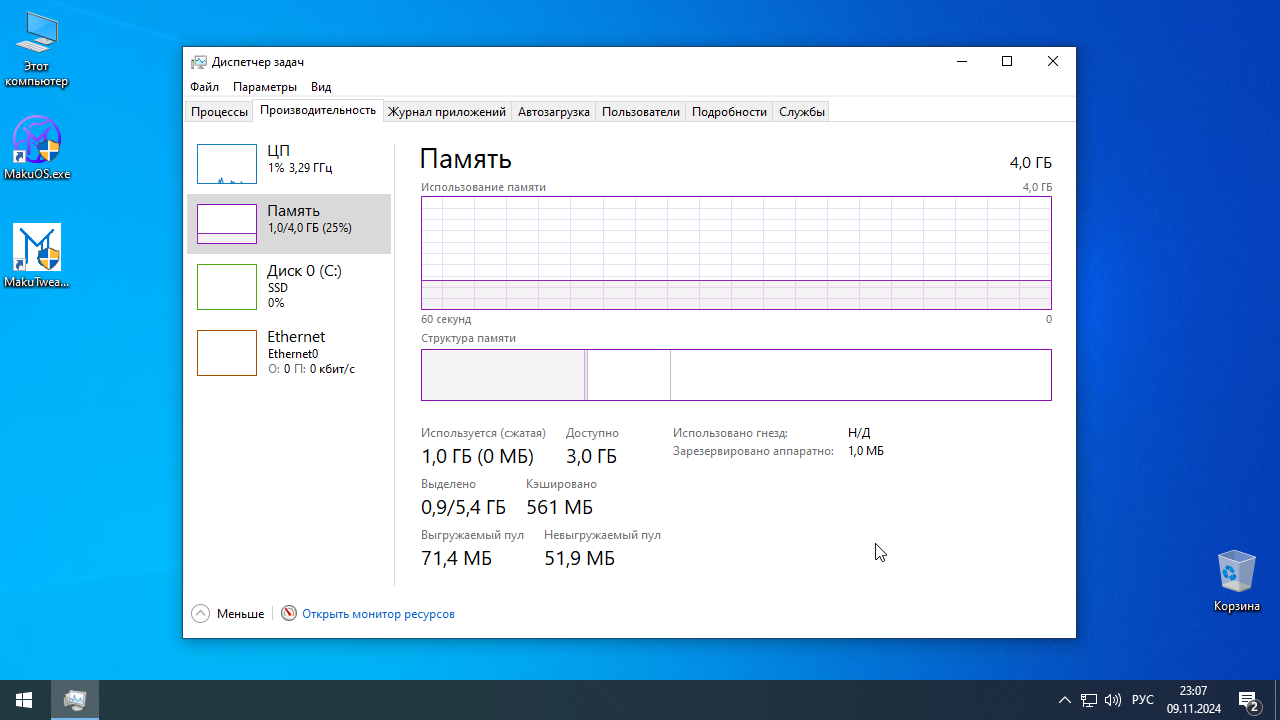Click the 1,0 ГБ (0 МБ) in-use value
The image size is (1280, 720).
[477, 457]
